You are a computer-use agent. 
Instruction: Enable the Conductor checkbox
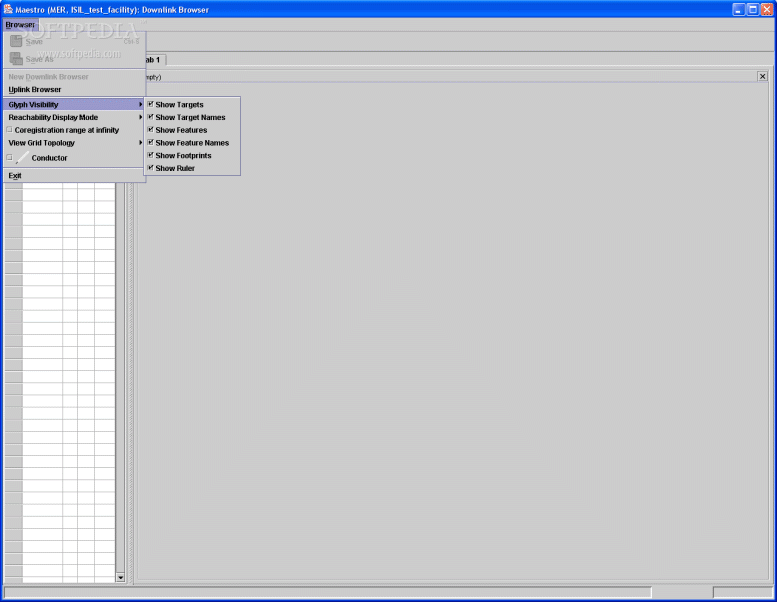9,158
